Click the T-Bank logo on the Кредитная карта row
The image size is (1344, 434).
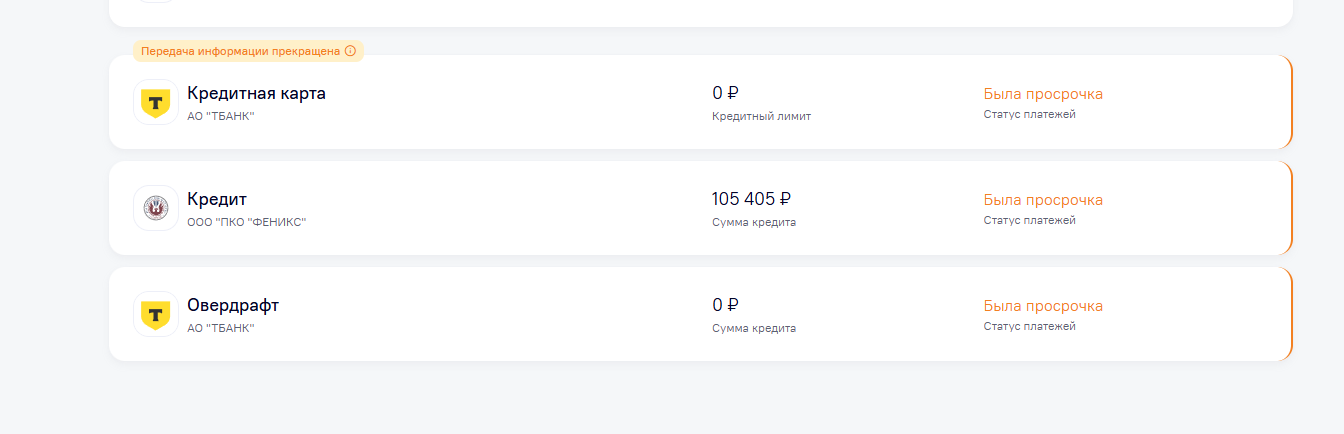[x=155, y=102]
